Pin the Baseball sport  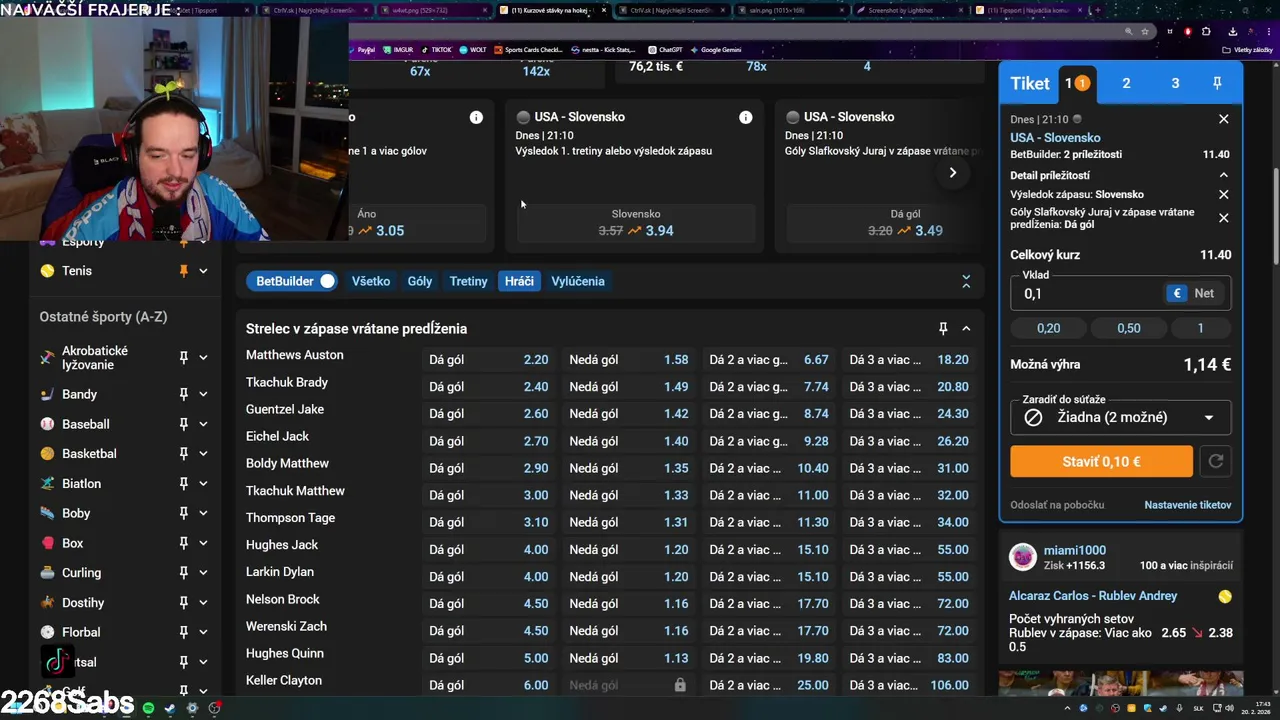(183, 424)
